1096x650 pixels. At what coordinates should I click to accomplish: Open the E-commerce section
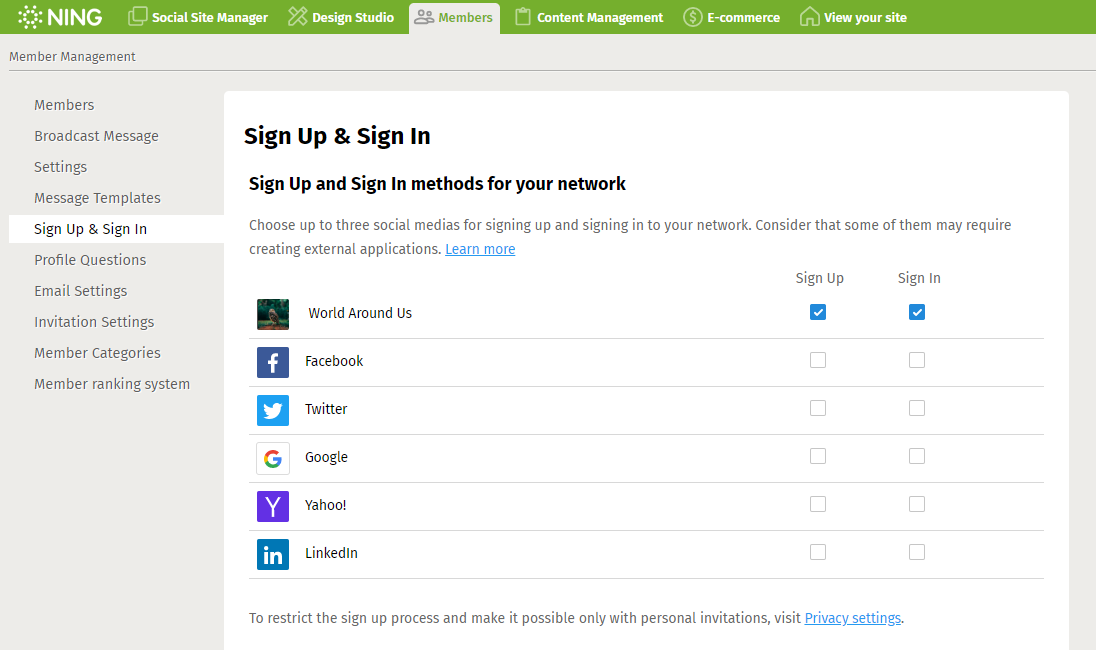(732, 17)
